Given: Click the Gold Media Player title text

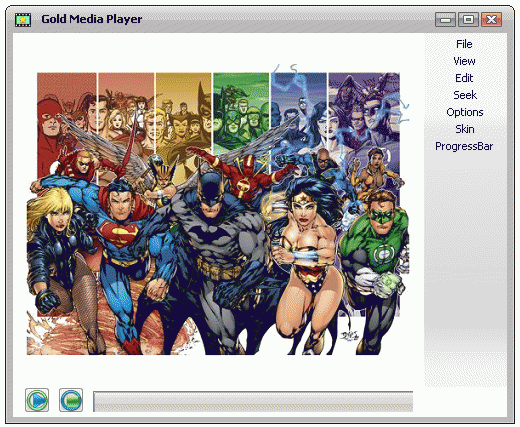Looking at the screenshot, I should click(x=92, y=19).
